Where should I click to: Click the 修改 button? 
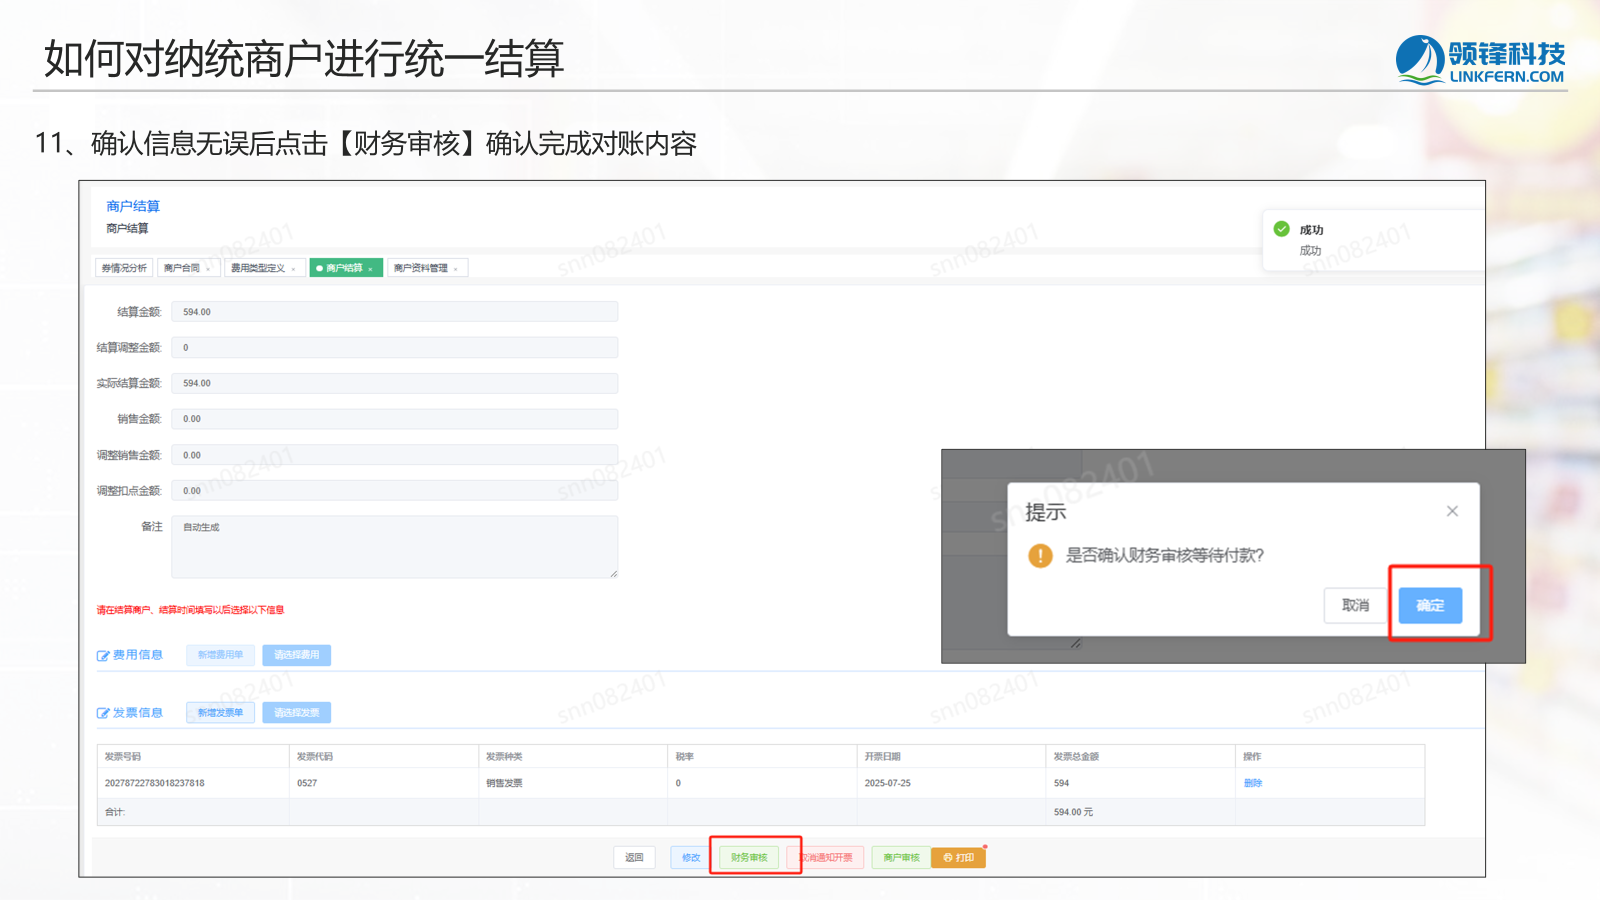tap(691, 857)
